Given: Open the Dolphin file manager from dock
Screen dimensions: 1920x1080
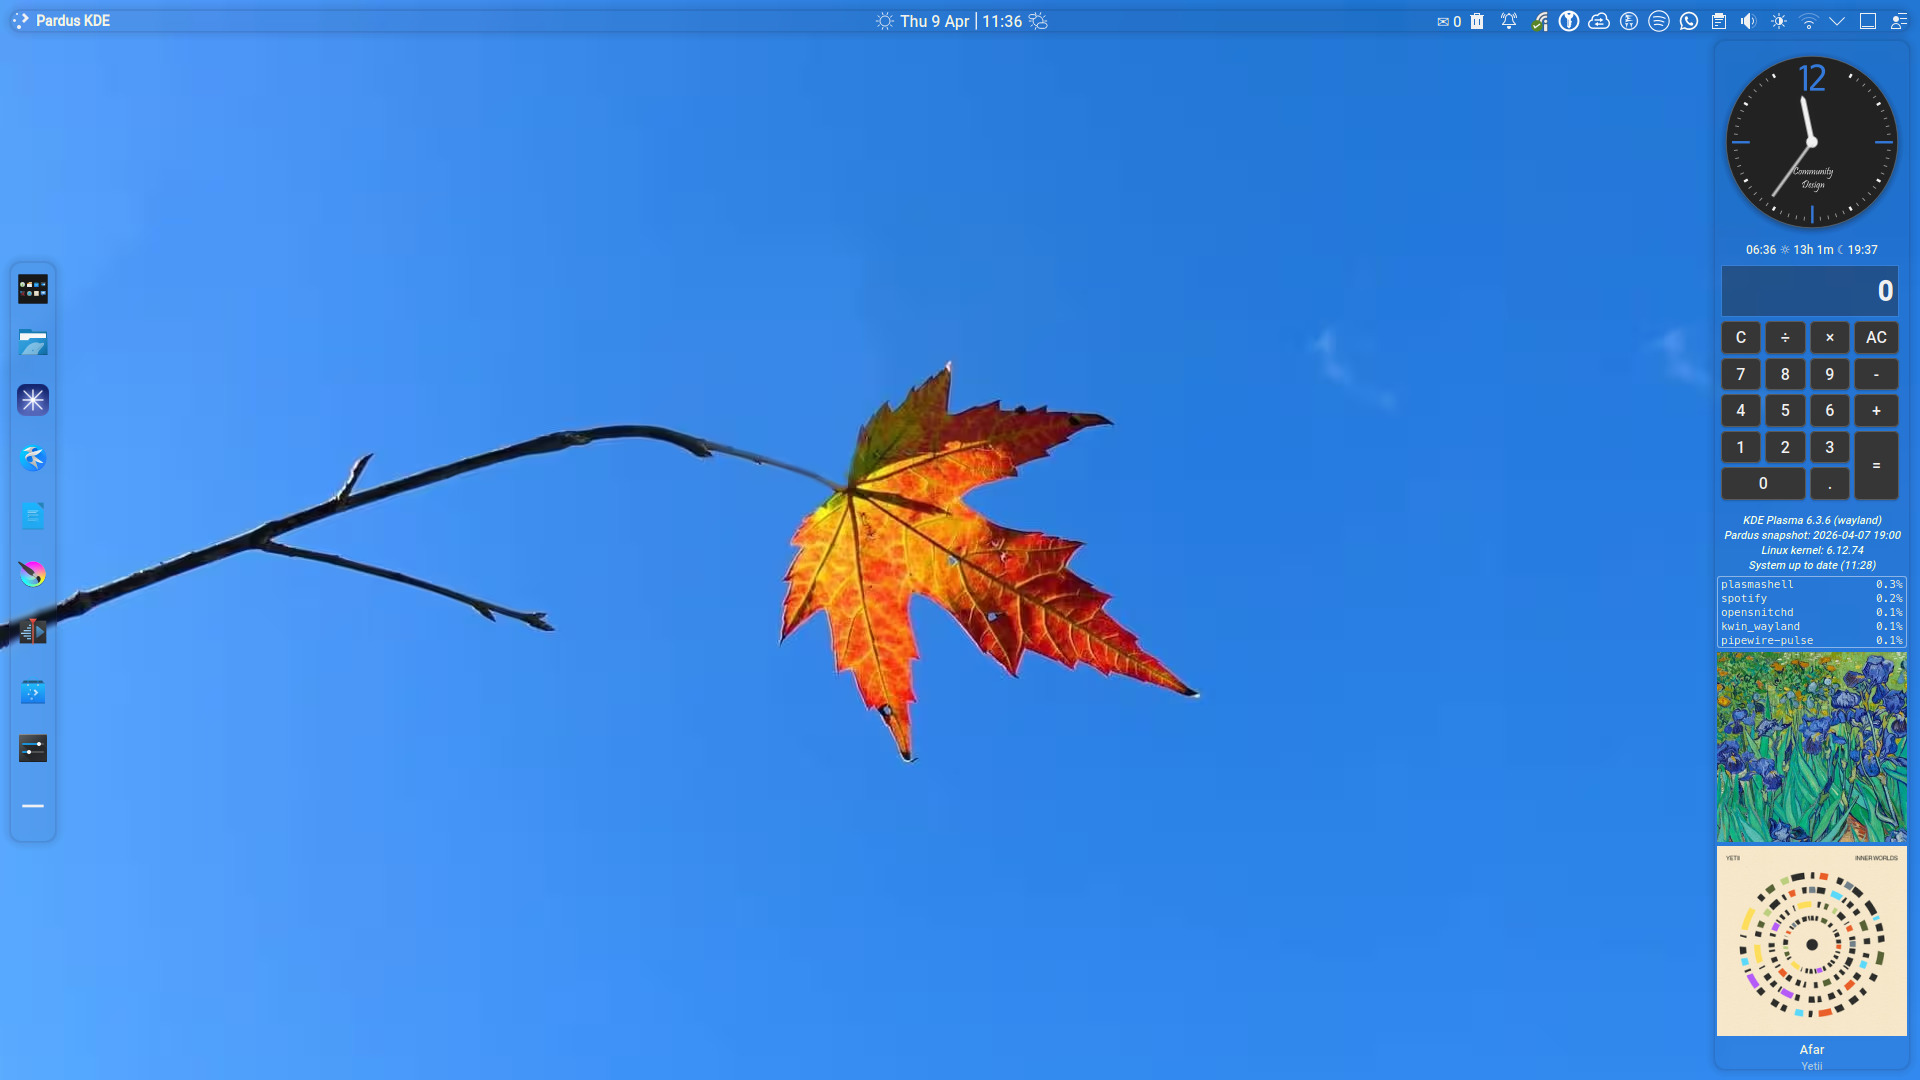Looking at the screenshot, I should click(33, 343).
